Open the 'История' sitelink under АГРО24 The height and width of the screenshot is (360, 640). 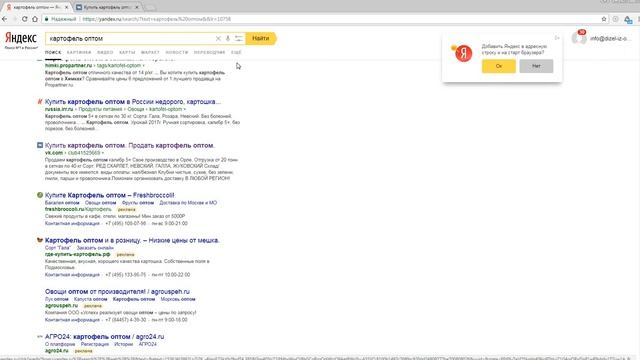(124, 344)
